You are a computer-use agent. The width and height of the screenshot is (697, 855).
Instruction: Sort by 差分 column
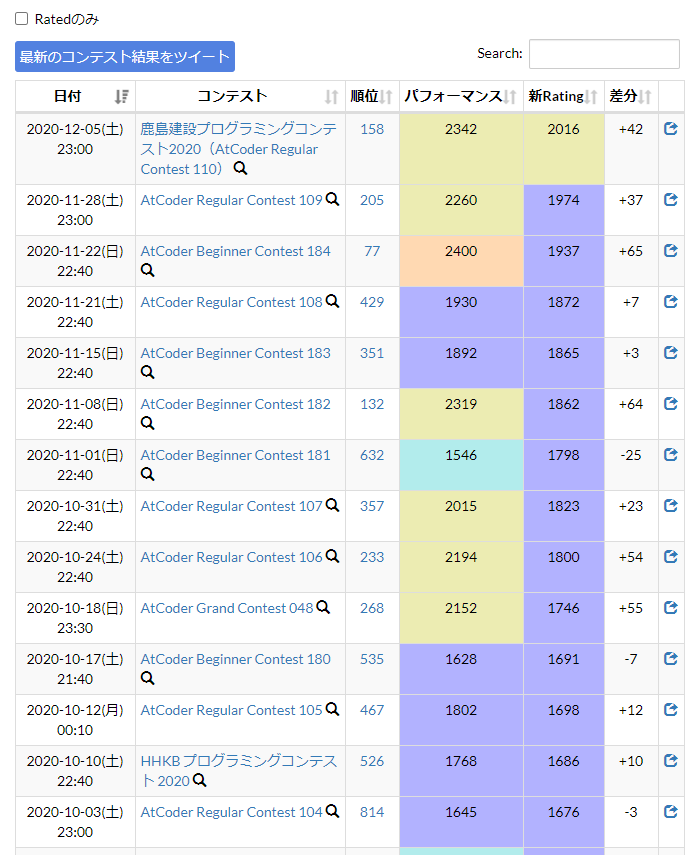click(x=631, y=97)
